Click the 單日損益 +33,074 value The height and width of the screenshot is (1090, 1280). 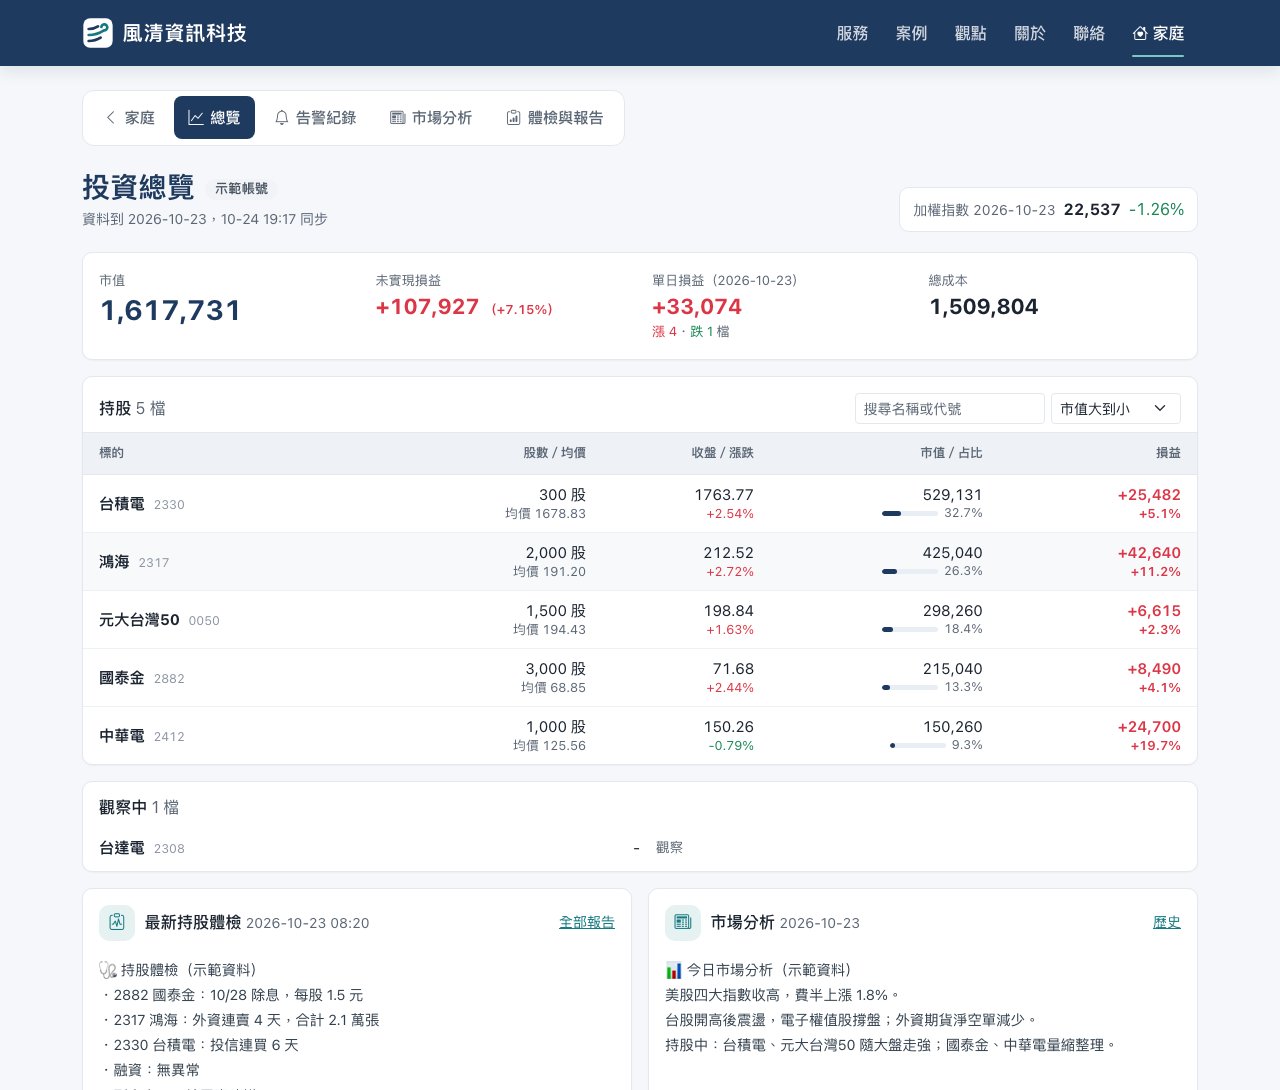coord(697,307)
